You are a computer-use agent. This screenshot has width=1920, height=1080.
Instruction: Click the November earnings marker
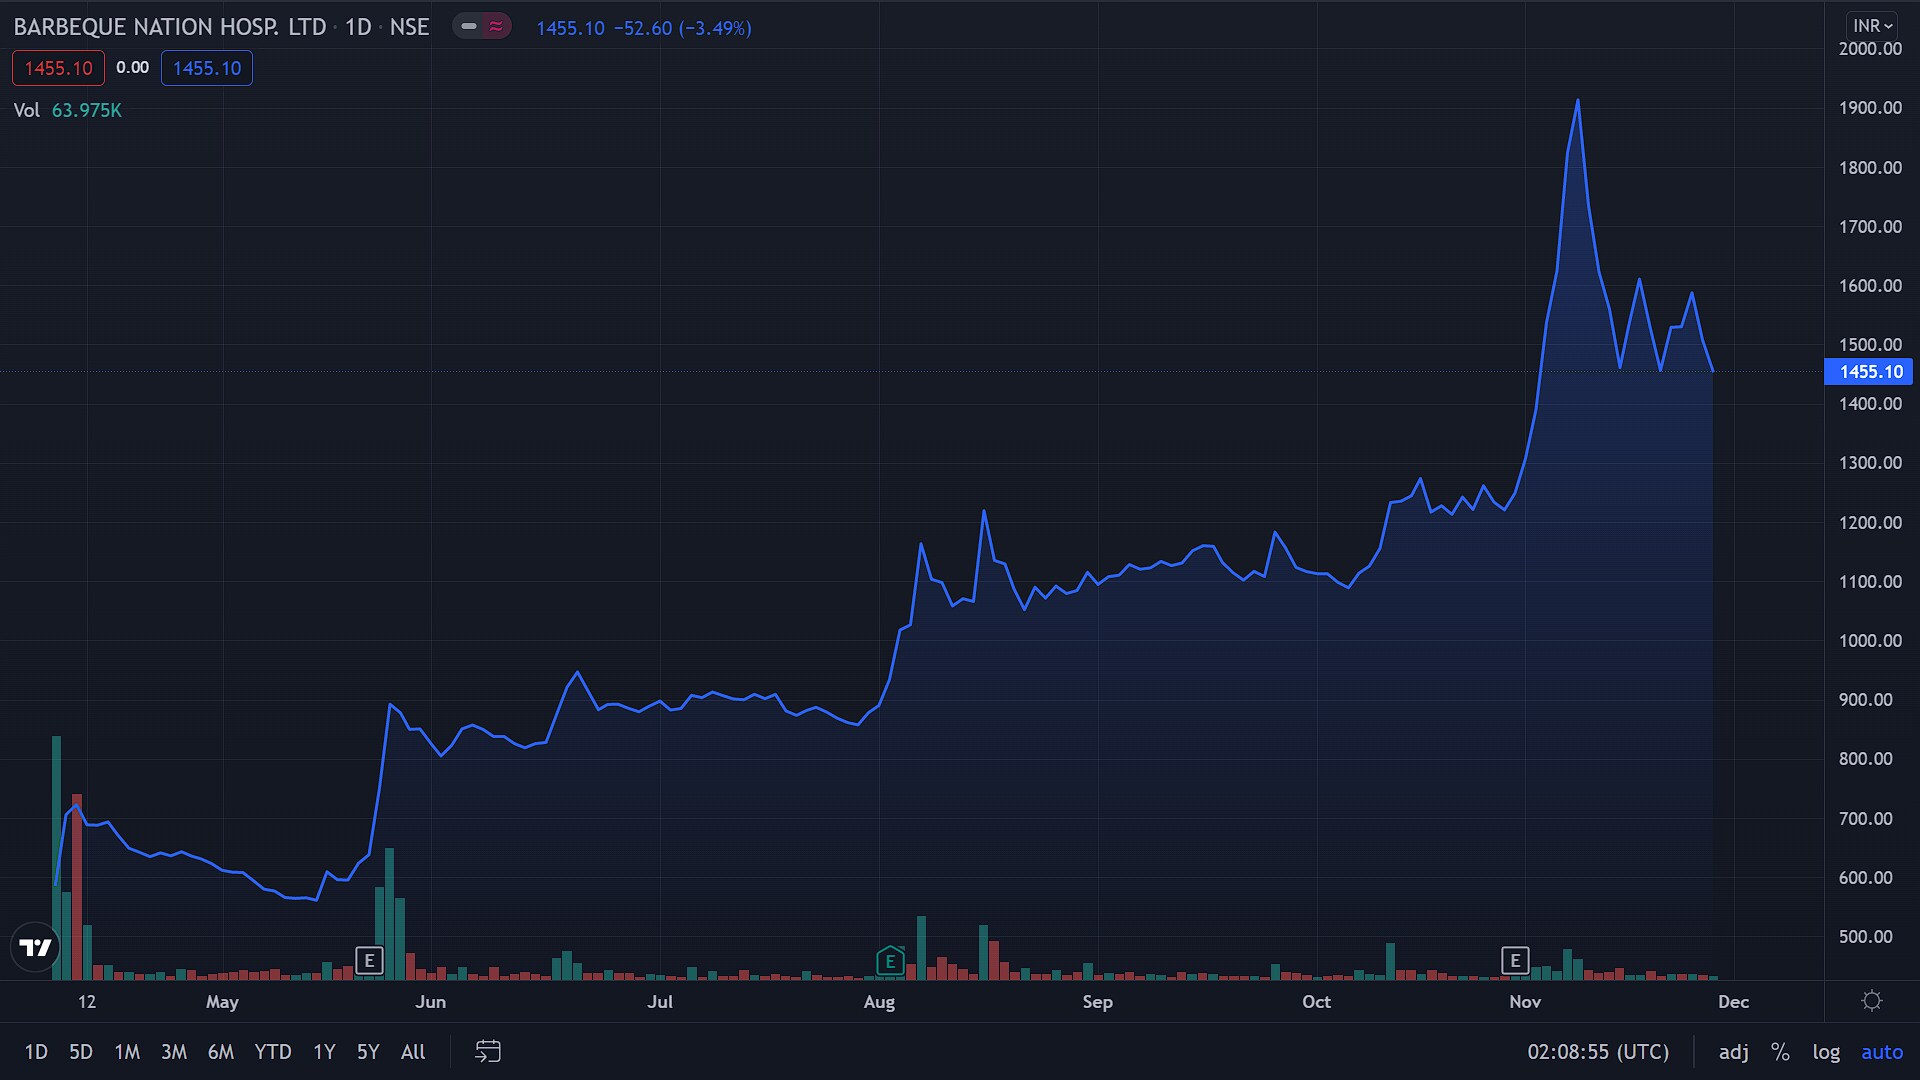pyautogui.click(x=1515, y=961)
